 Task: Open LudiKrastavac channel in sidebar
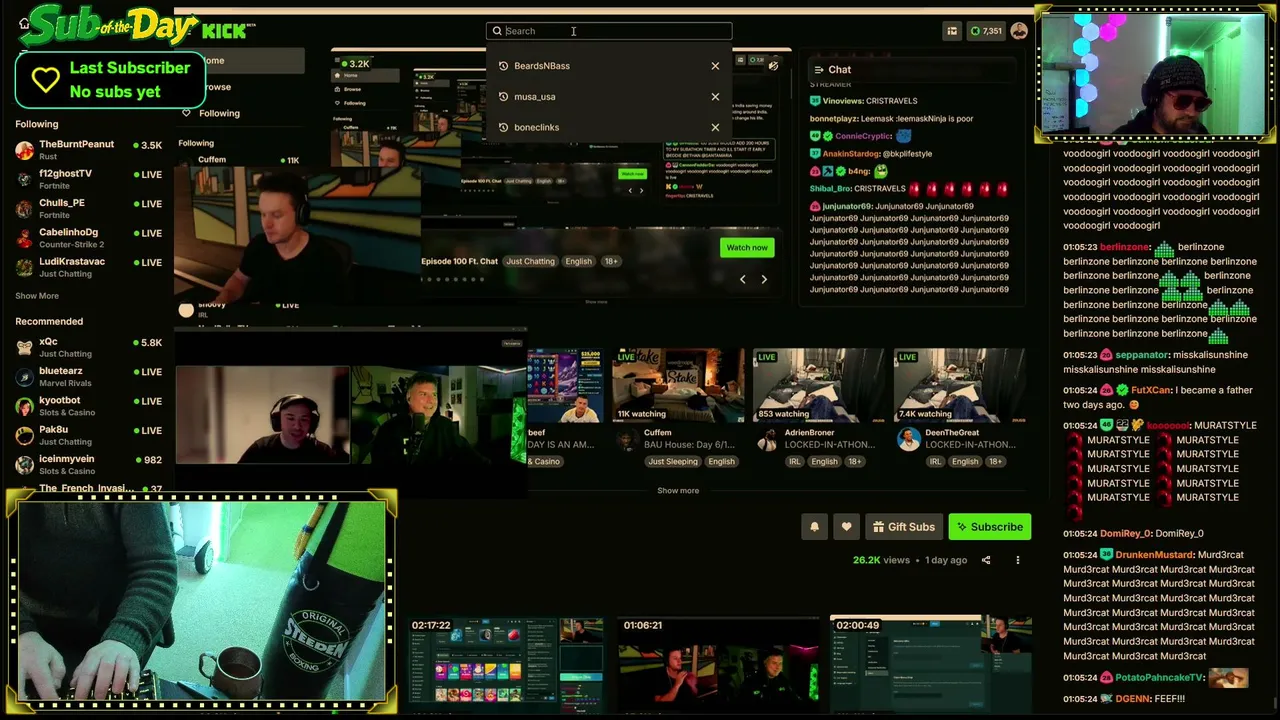coord(89,267)
